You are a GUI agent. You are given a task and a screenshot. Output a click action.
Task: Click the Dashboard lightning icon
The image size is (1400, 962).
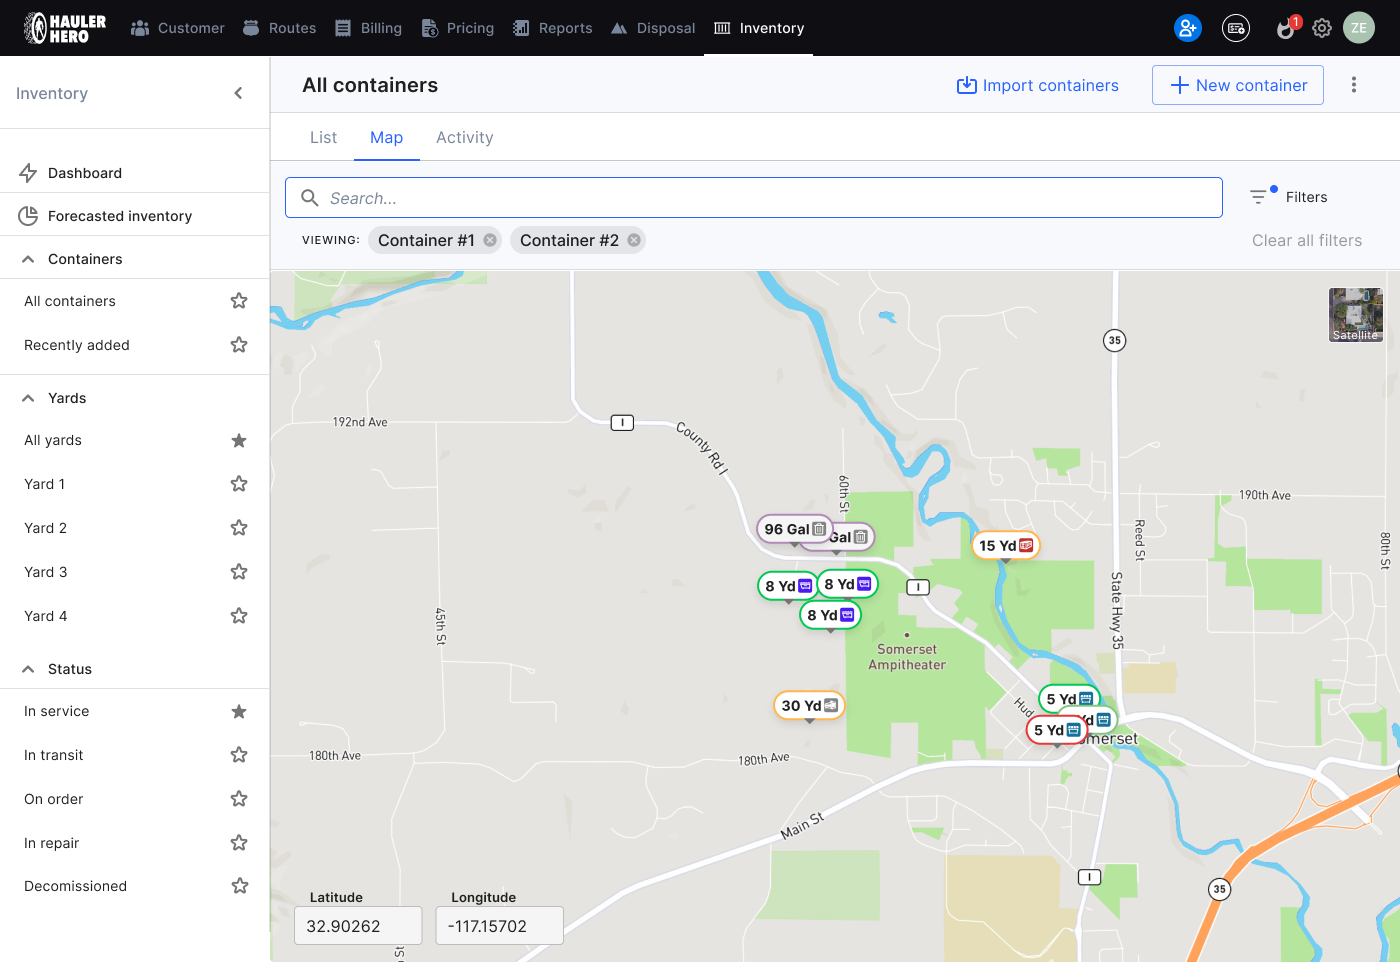click(28, 173)
